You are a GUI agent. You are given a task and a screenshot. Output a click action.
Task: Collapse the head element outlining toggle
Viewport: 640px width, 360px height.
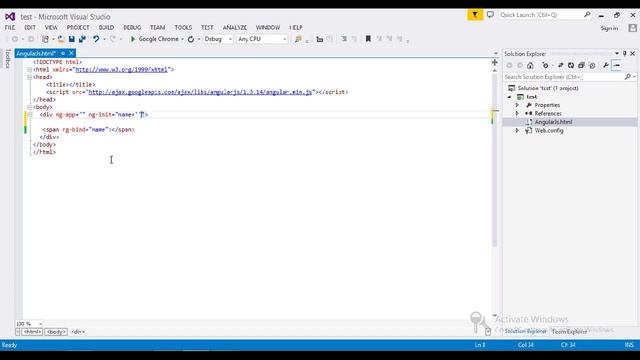click(29, 77)
